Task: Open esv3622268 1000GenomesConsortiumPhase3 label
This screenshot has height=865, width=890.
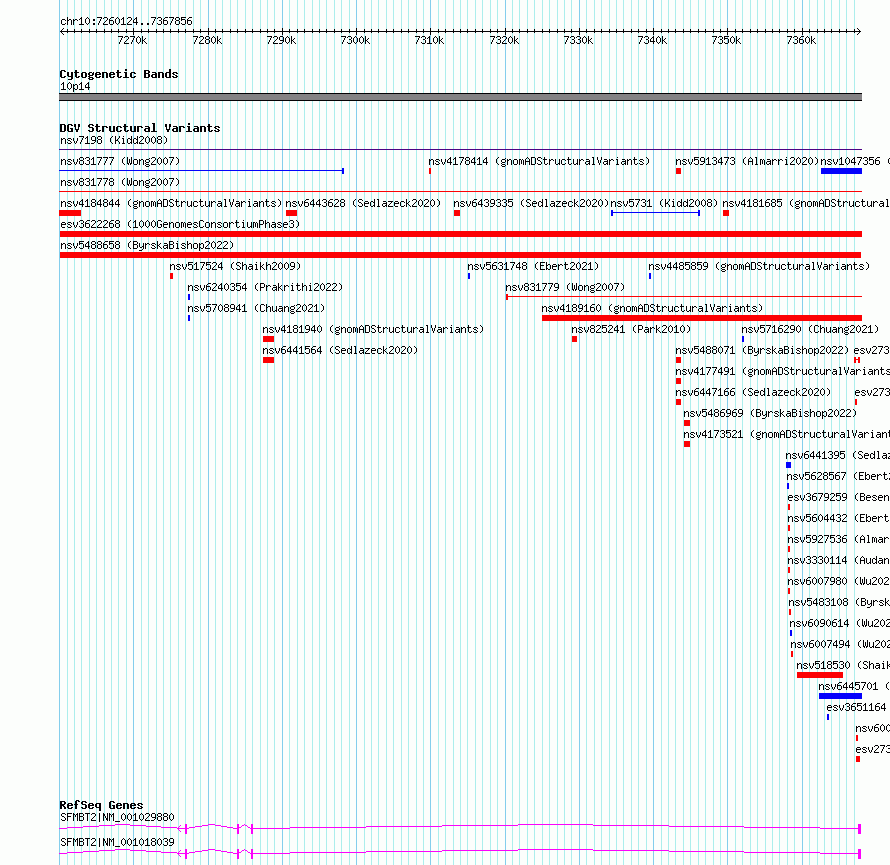Action: [180, 224]
